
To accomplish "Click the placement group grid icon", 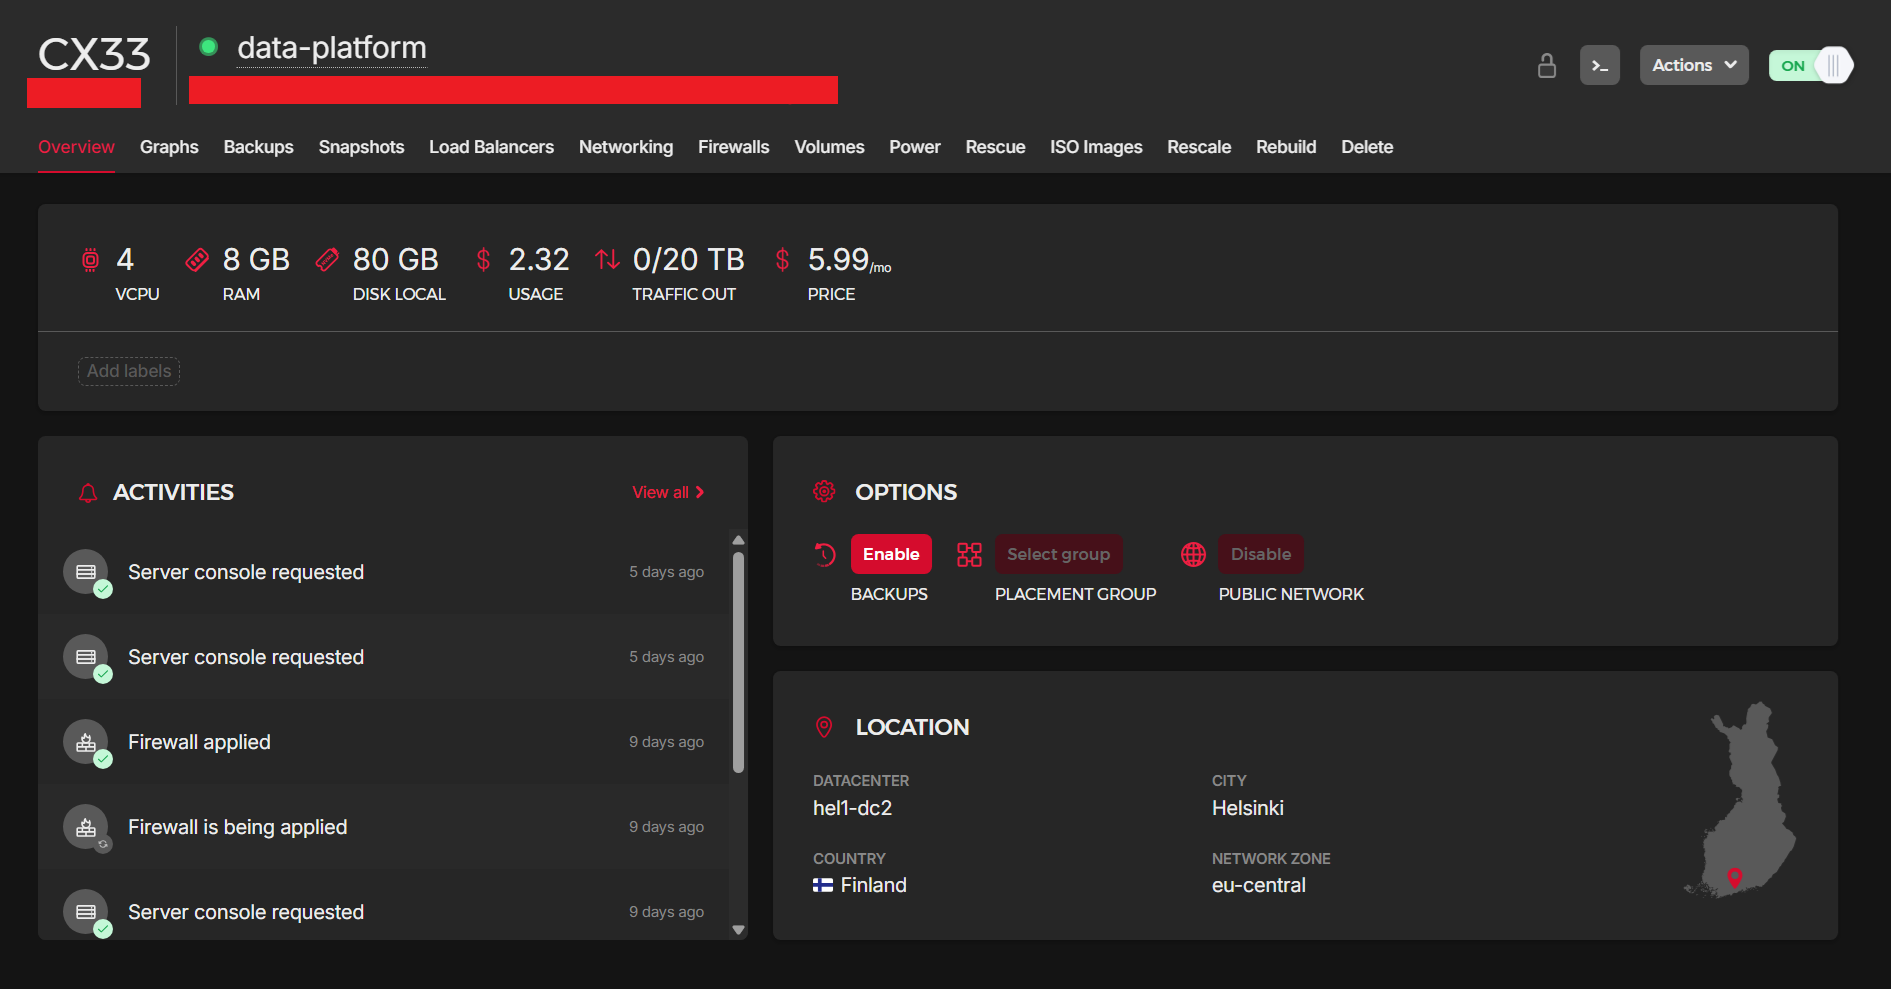I will point(969,555).
